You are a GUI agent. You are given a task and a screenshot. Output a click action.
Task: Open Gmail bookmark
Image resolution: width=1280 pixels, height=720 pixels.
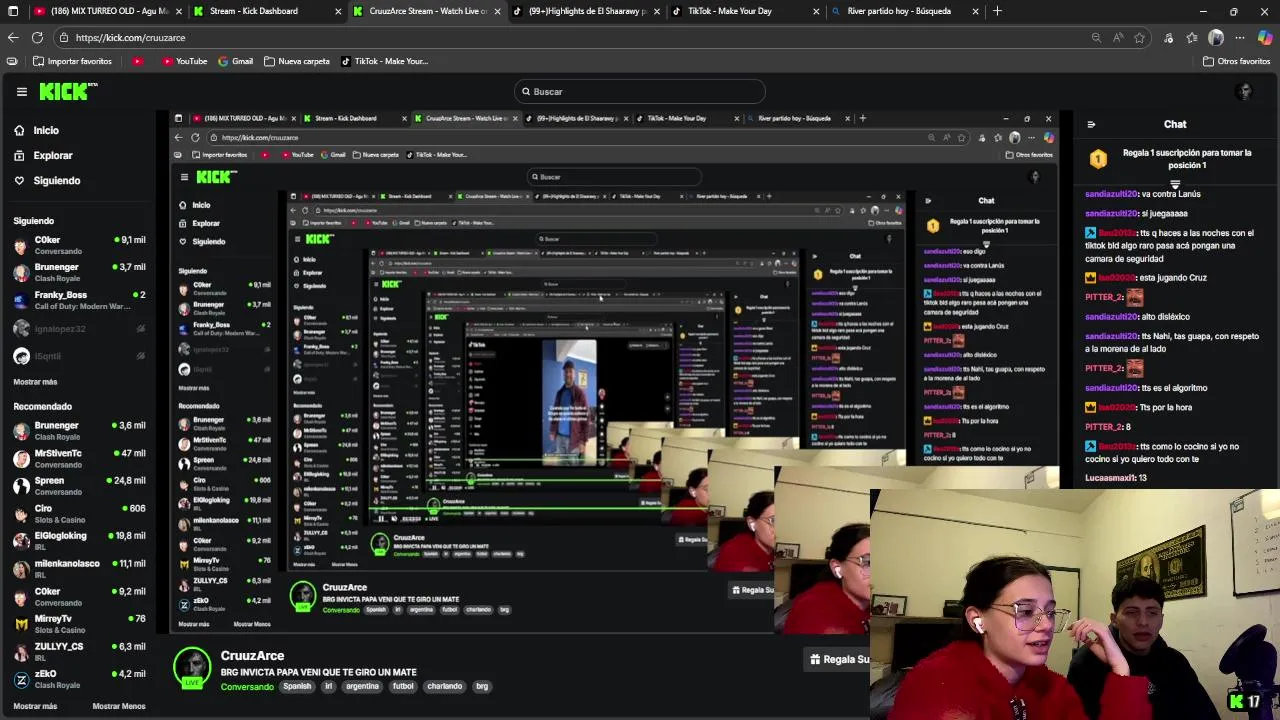point(235,61)
